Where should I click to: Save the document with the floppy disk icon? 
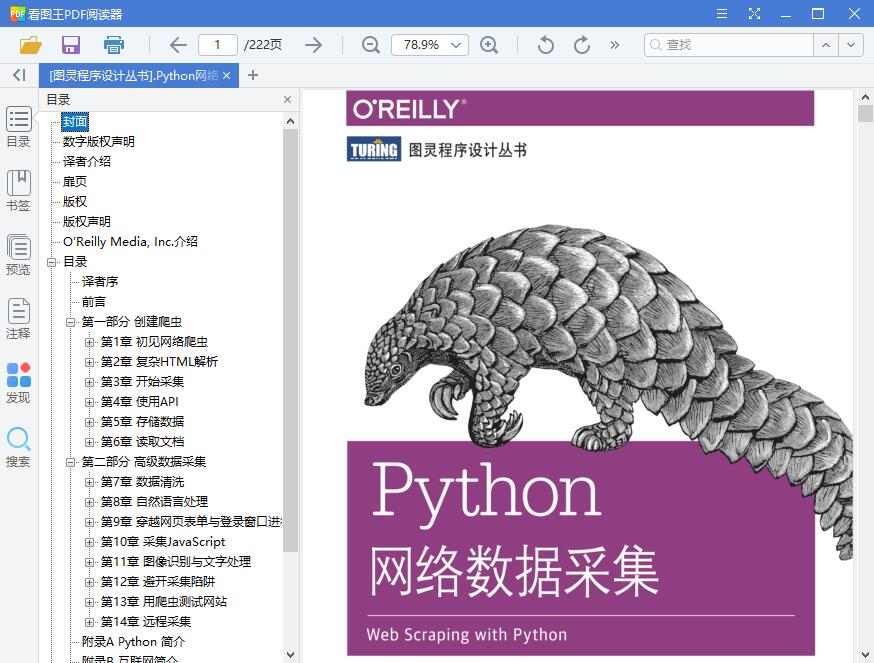coord(71,45)
